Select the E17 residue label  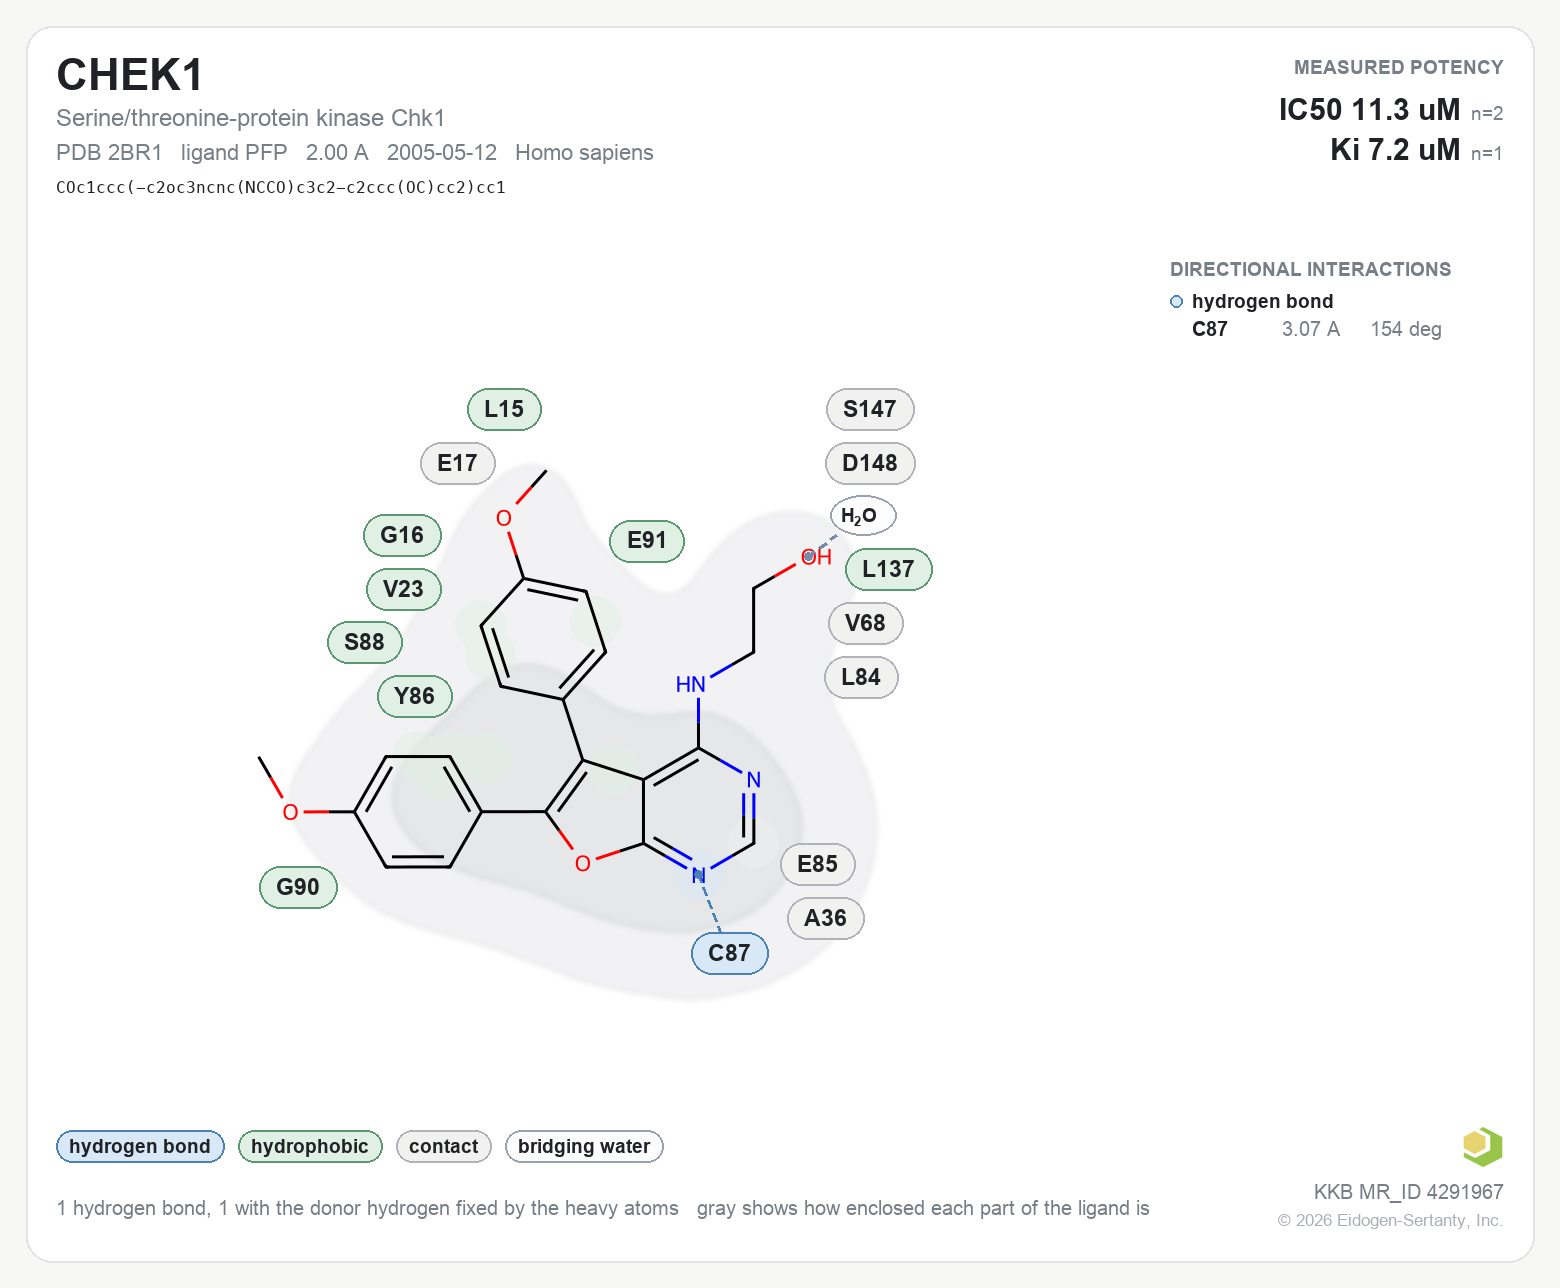[458, 463]
